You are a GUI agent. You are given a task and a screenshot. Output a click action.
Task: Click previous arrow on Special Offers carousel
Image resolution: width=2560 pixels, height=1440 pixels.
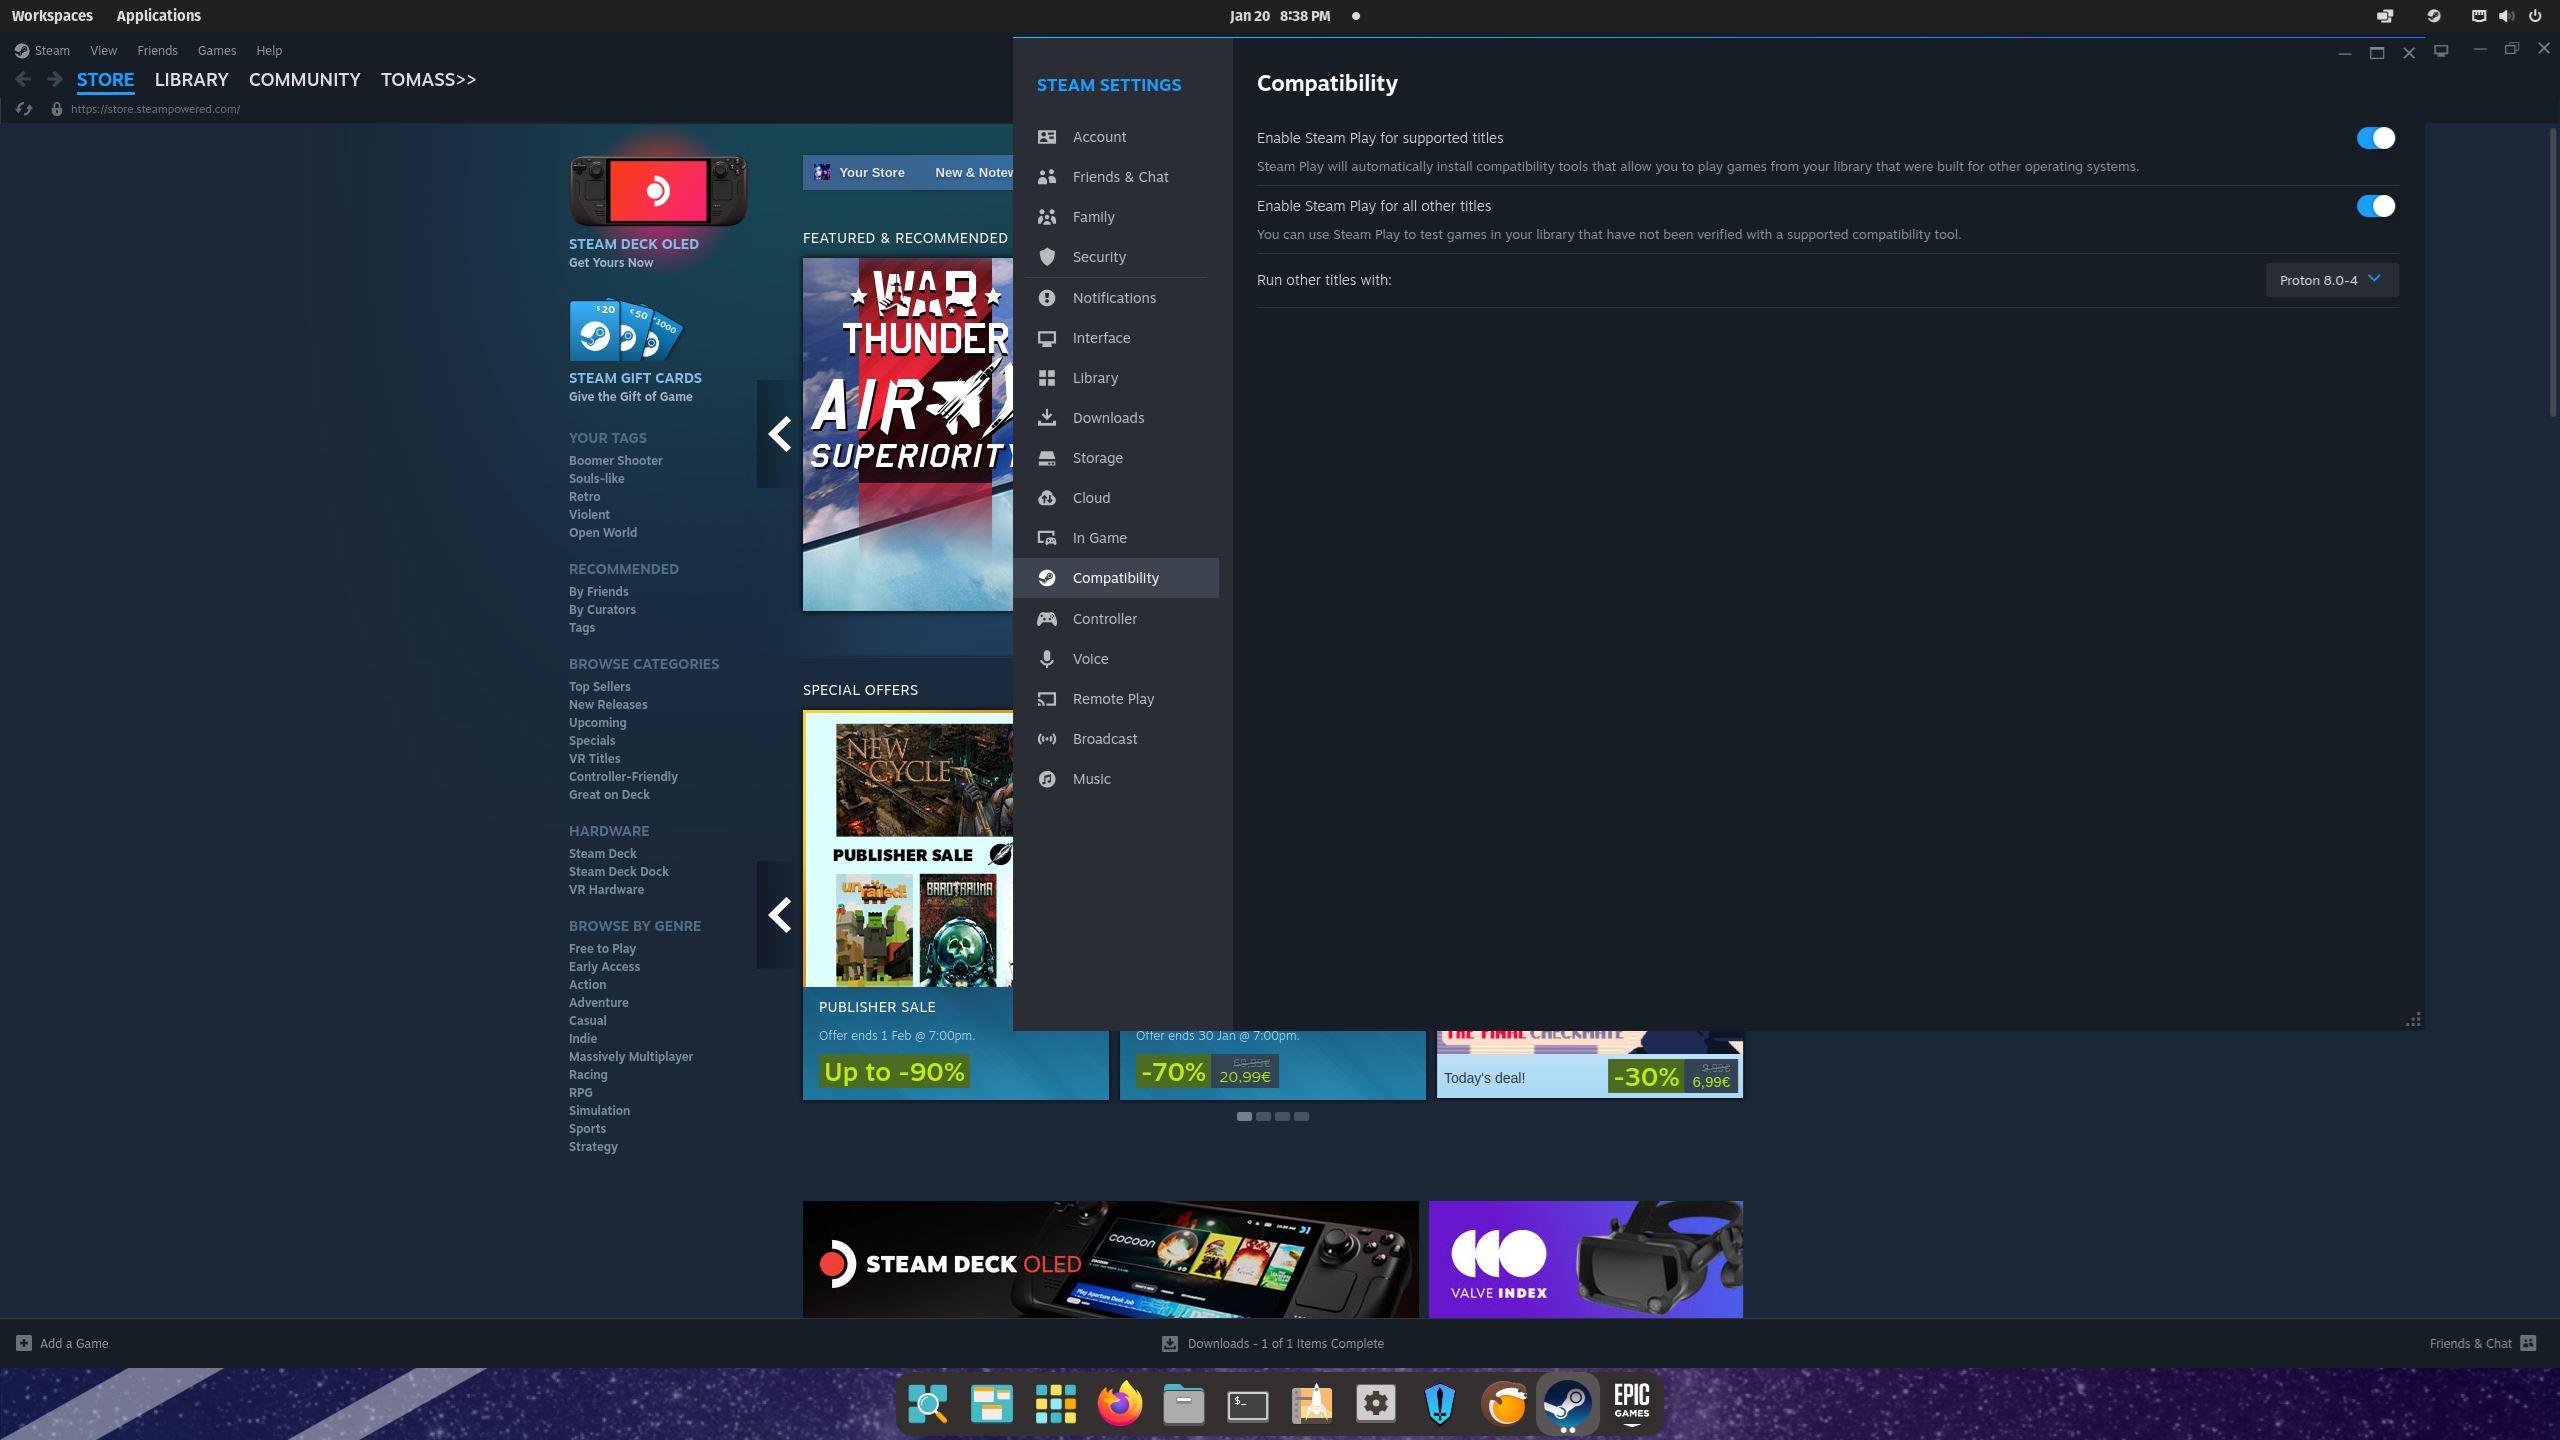pyautogui.click(x=779, y=914)
